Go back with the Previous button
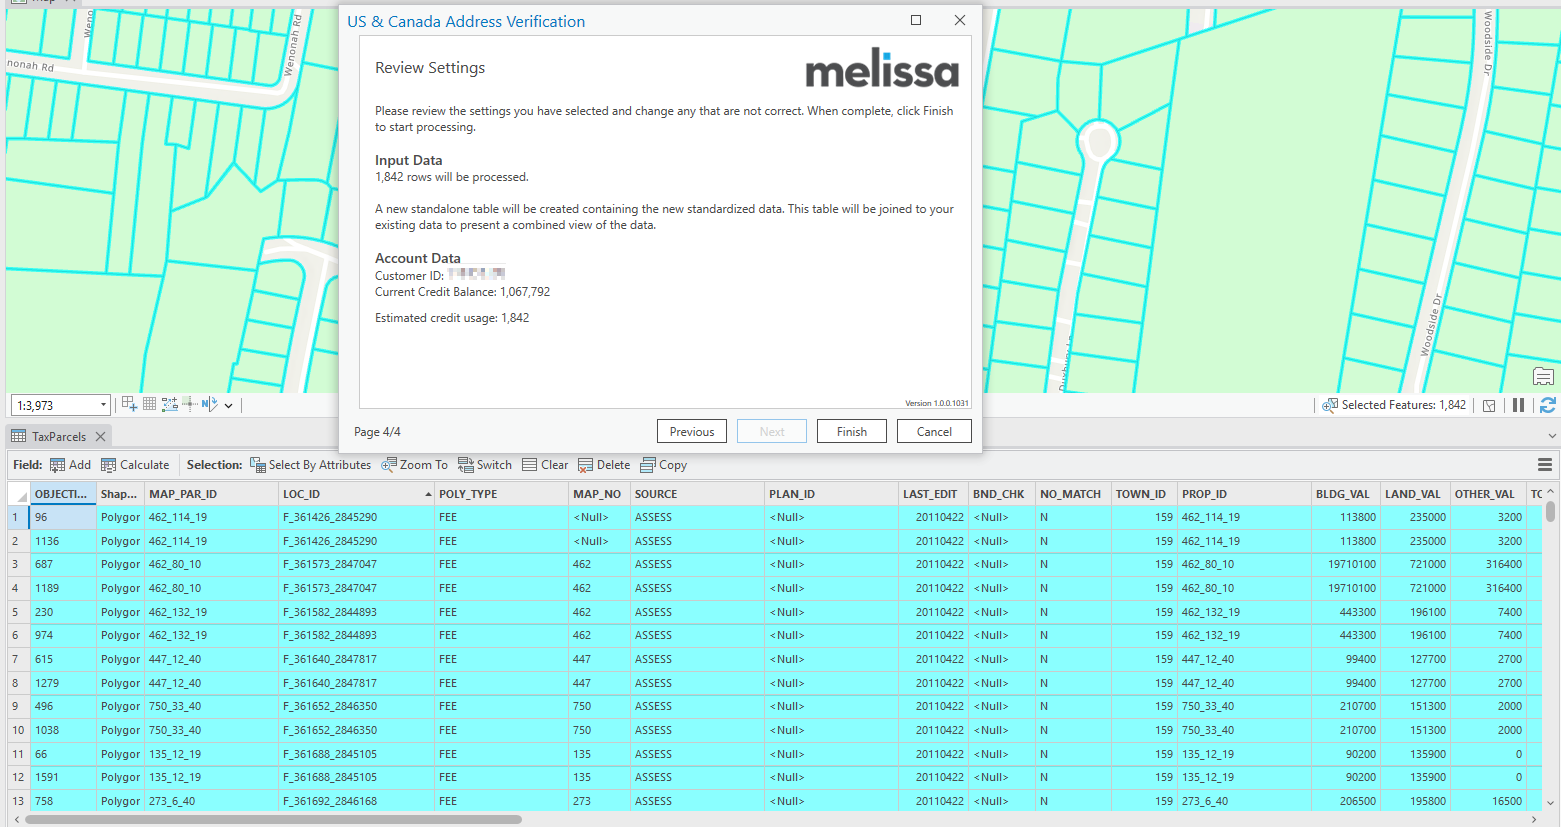1561x827 pixels. 691,431
